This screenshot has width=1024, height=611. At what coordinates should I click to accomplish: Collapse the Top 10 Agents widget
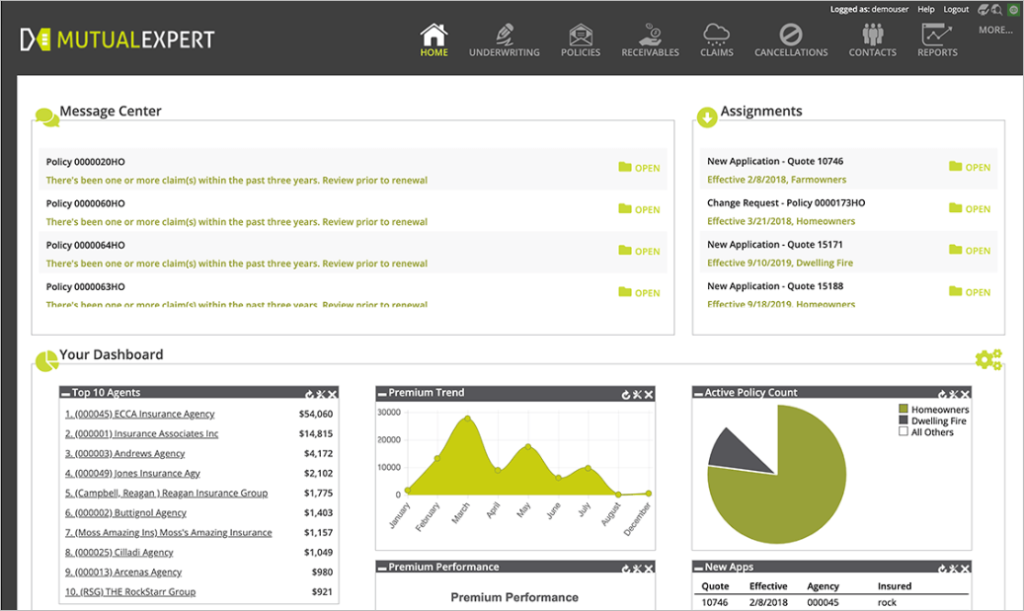tap(66, 394)
